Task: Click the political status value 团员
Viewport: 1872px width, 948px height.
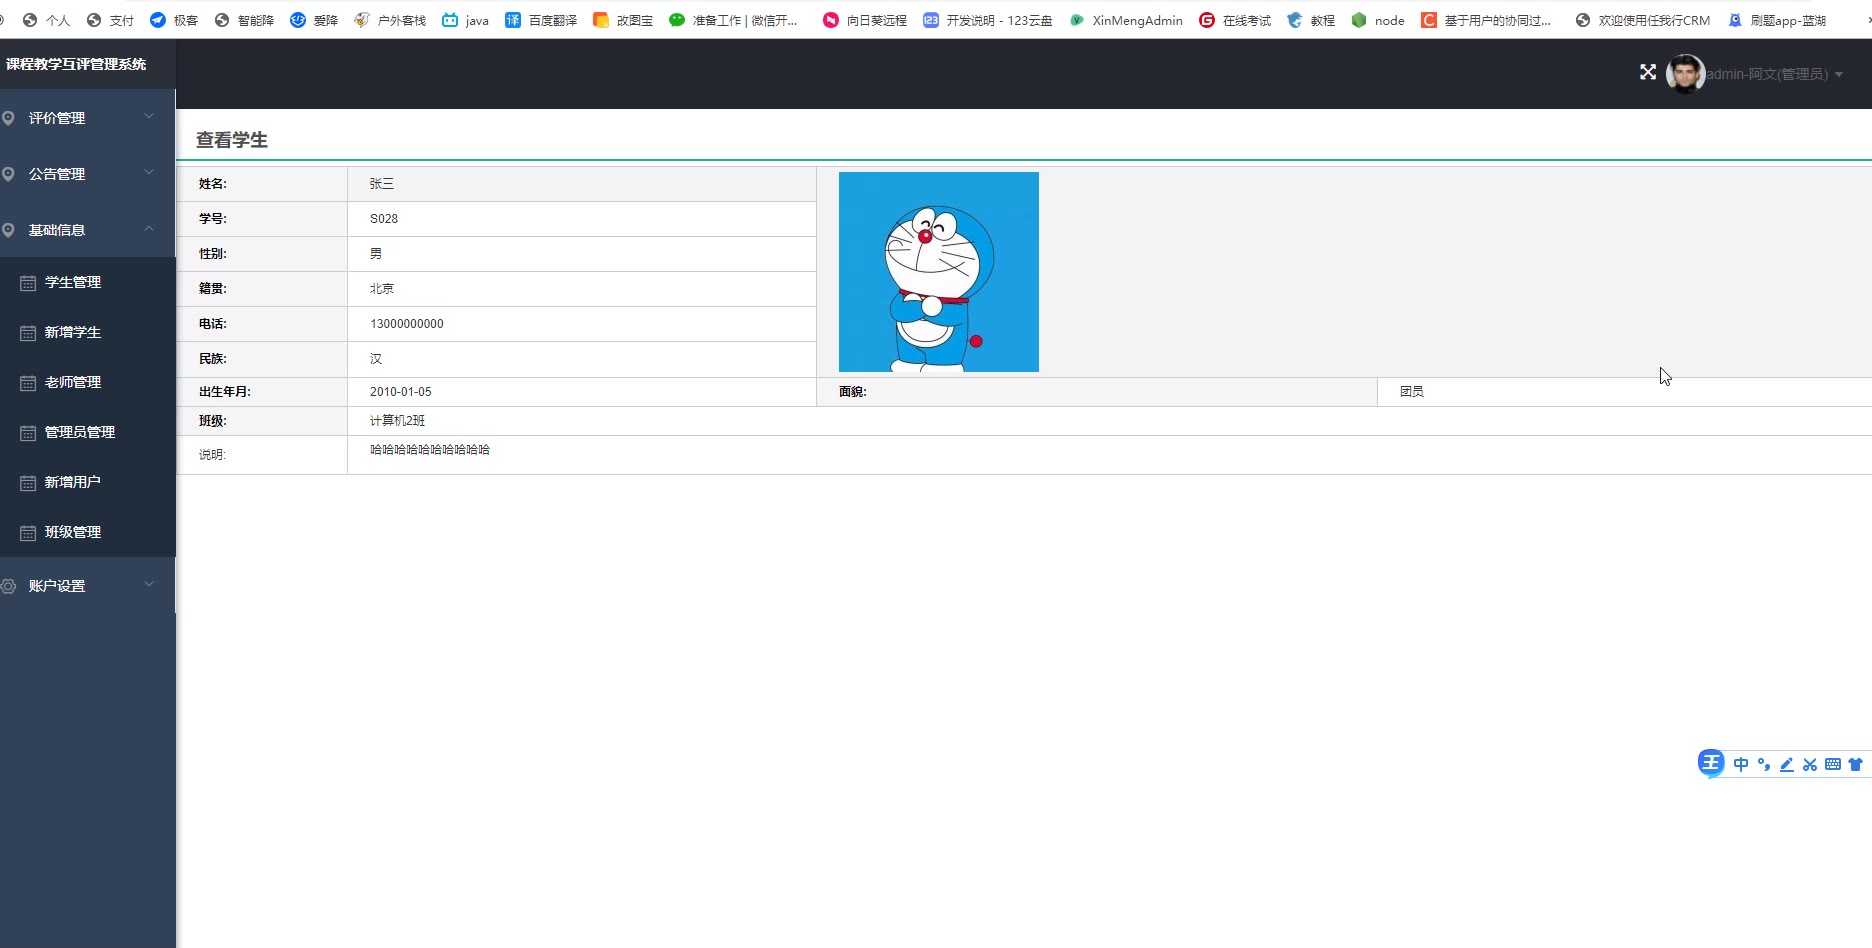Action: (1412, 392)
